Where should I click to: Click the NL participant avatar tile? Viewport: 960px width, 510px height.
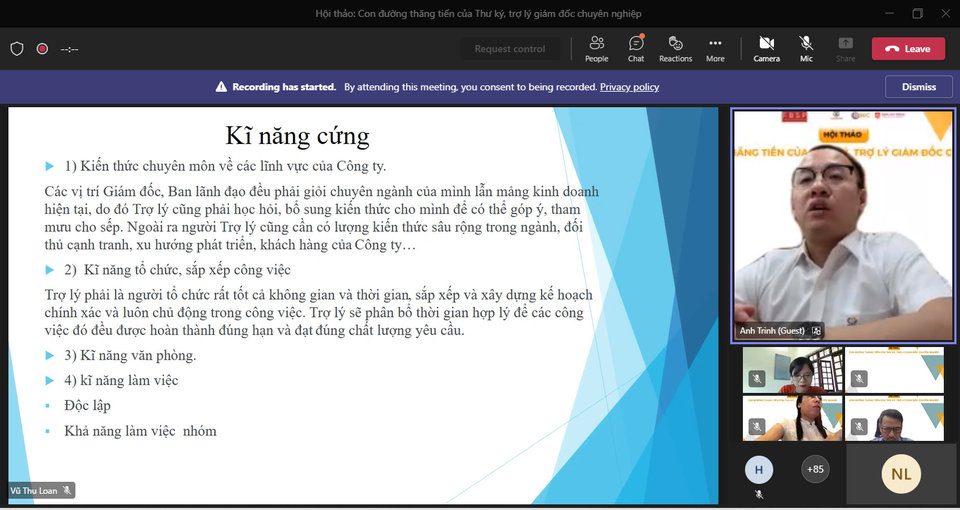tap(901, 474)
